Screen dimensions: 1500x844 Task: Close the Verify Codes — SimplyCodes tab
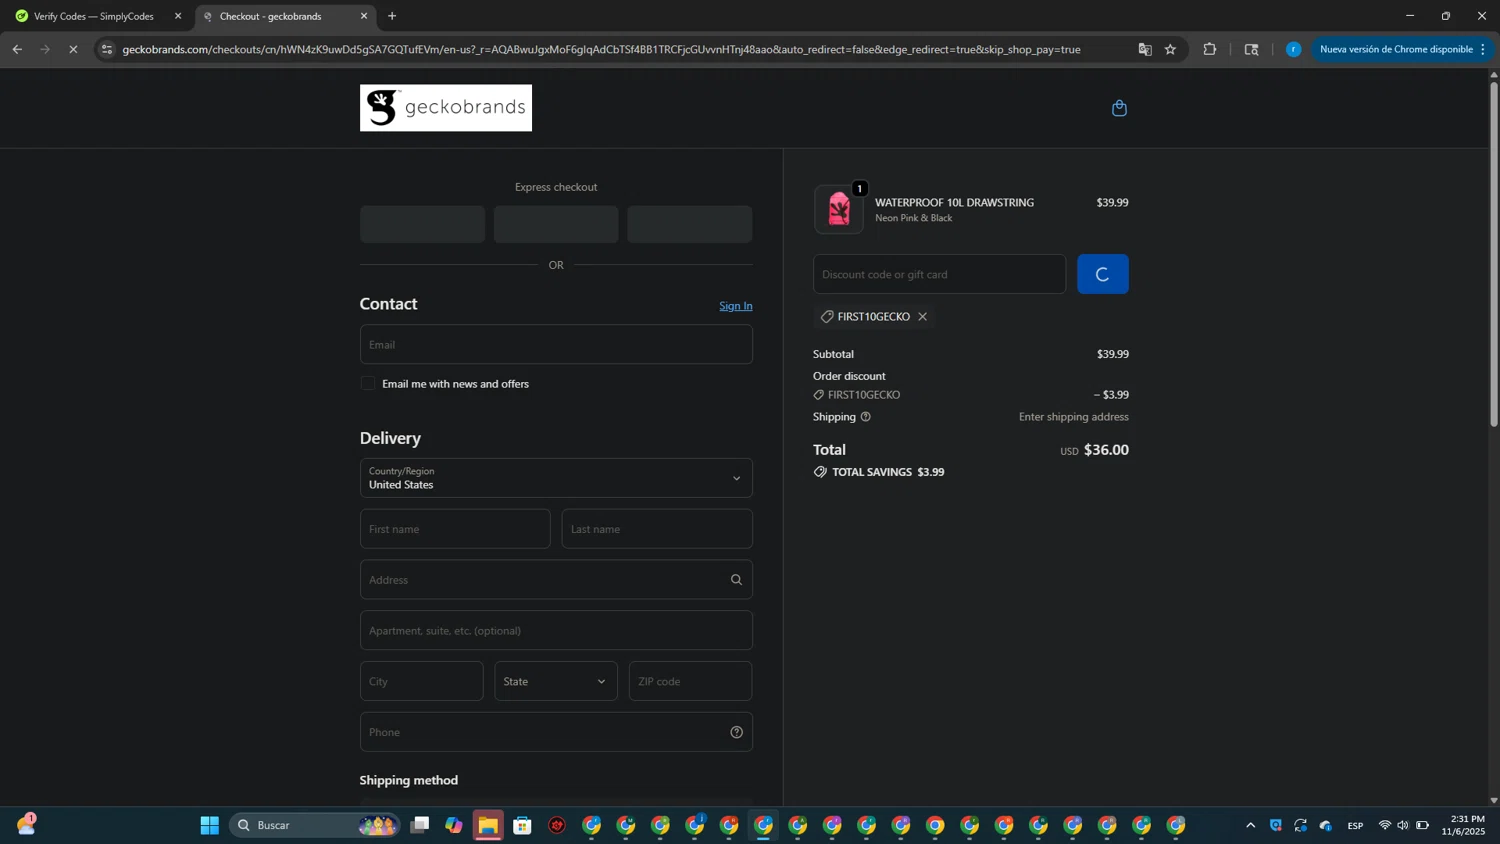(x=178, y=16)
